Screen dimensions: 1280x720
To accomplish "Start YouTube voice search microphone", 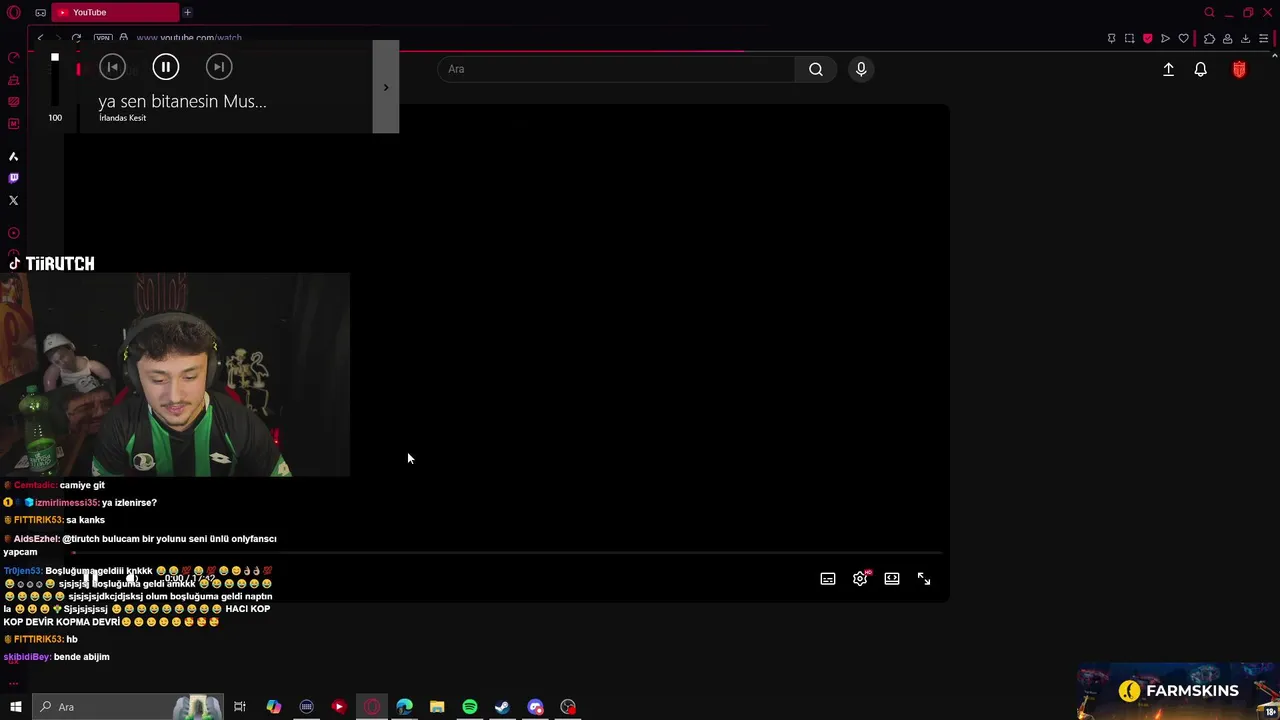I will pos(861,69).
